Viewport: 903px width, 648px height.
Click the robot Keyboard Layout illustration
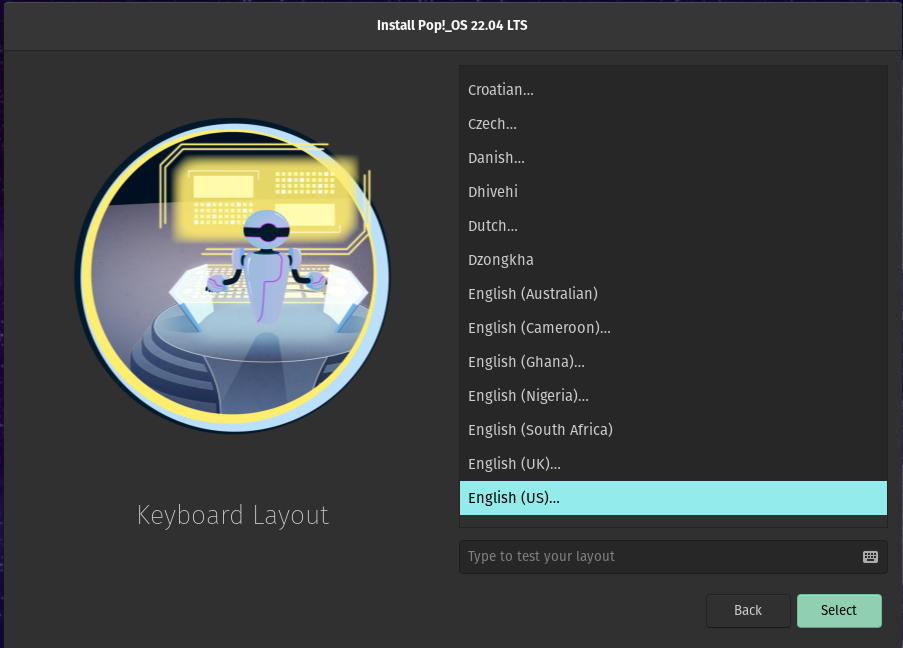(x=233, y=275)
